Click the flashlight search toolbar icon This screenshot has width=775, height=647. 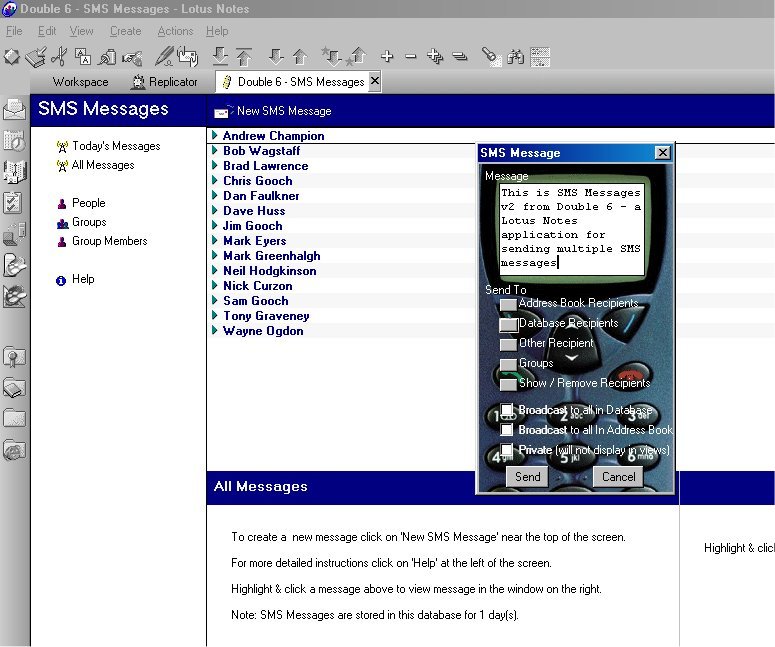491,56
